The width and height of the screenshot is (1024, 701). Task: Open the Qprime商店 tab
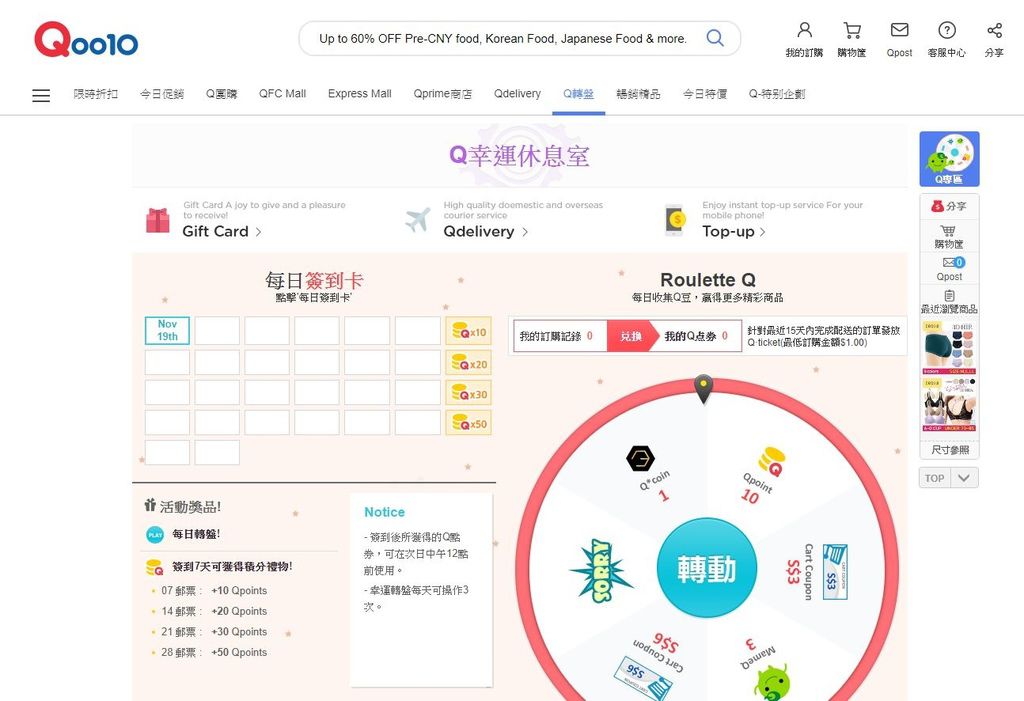(443, 94)
